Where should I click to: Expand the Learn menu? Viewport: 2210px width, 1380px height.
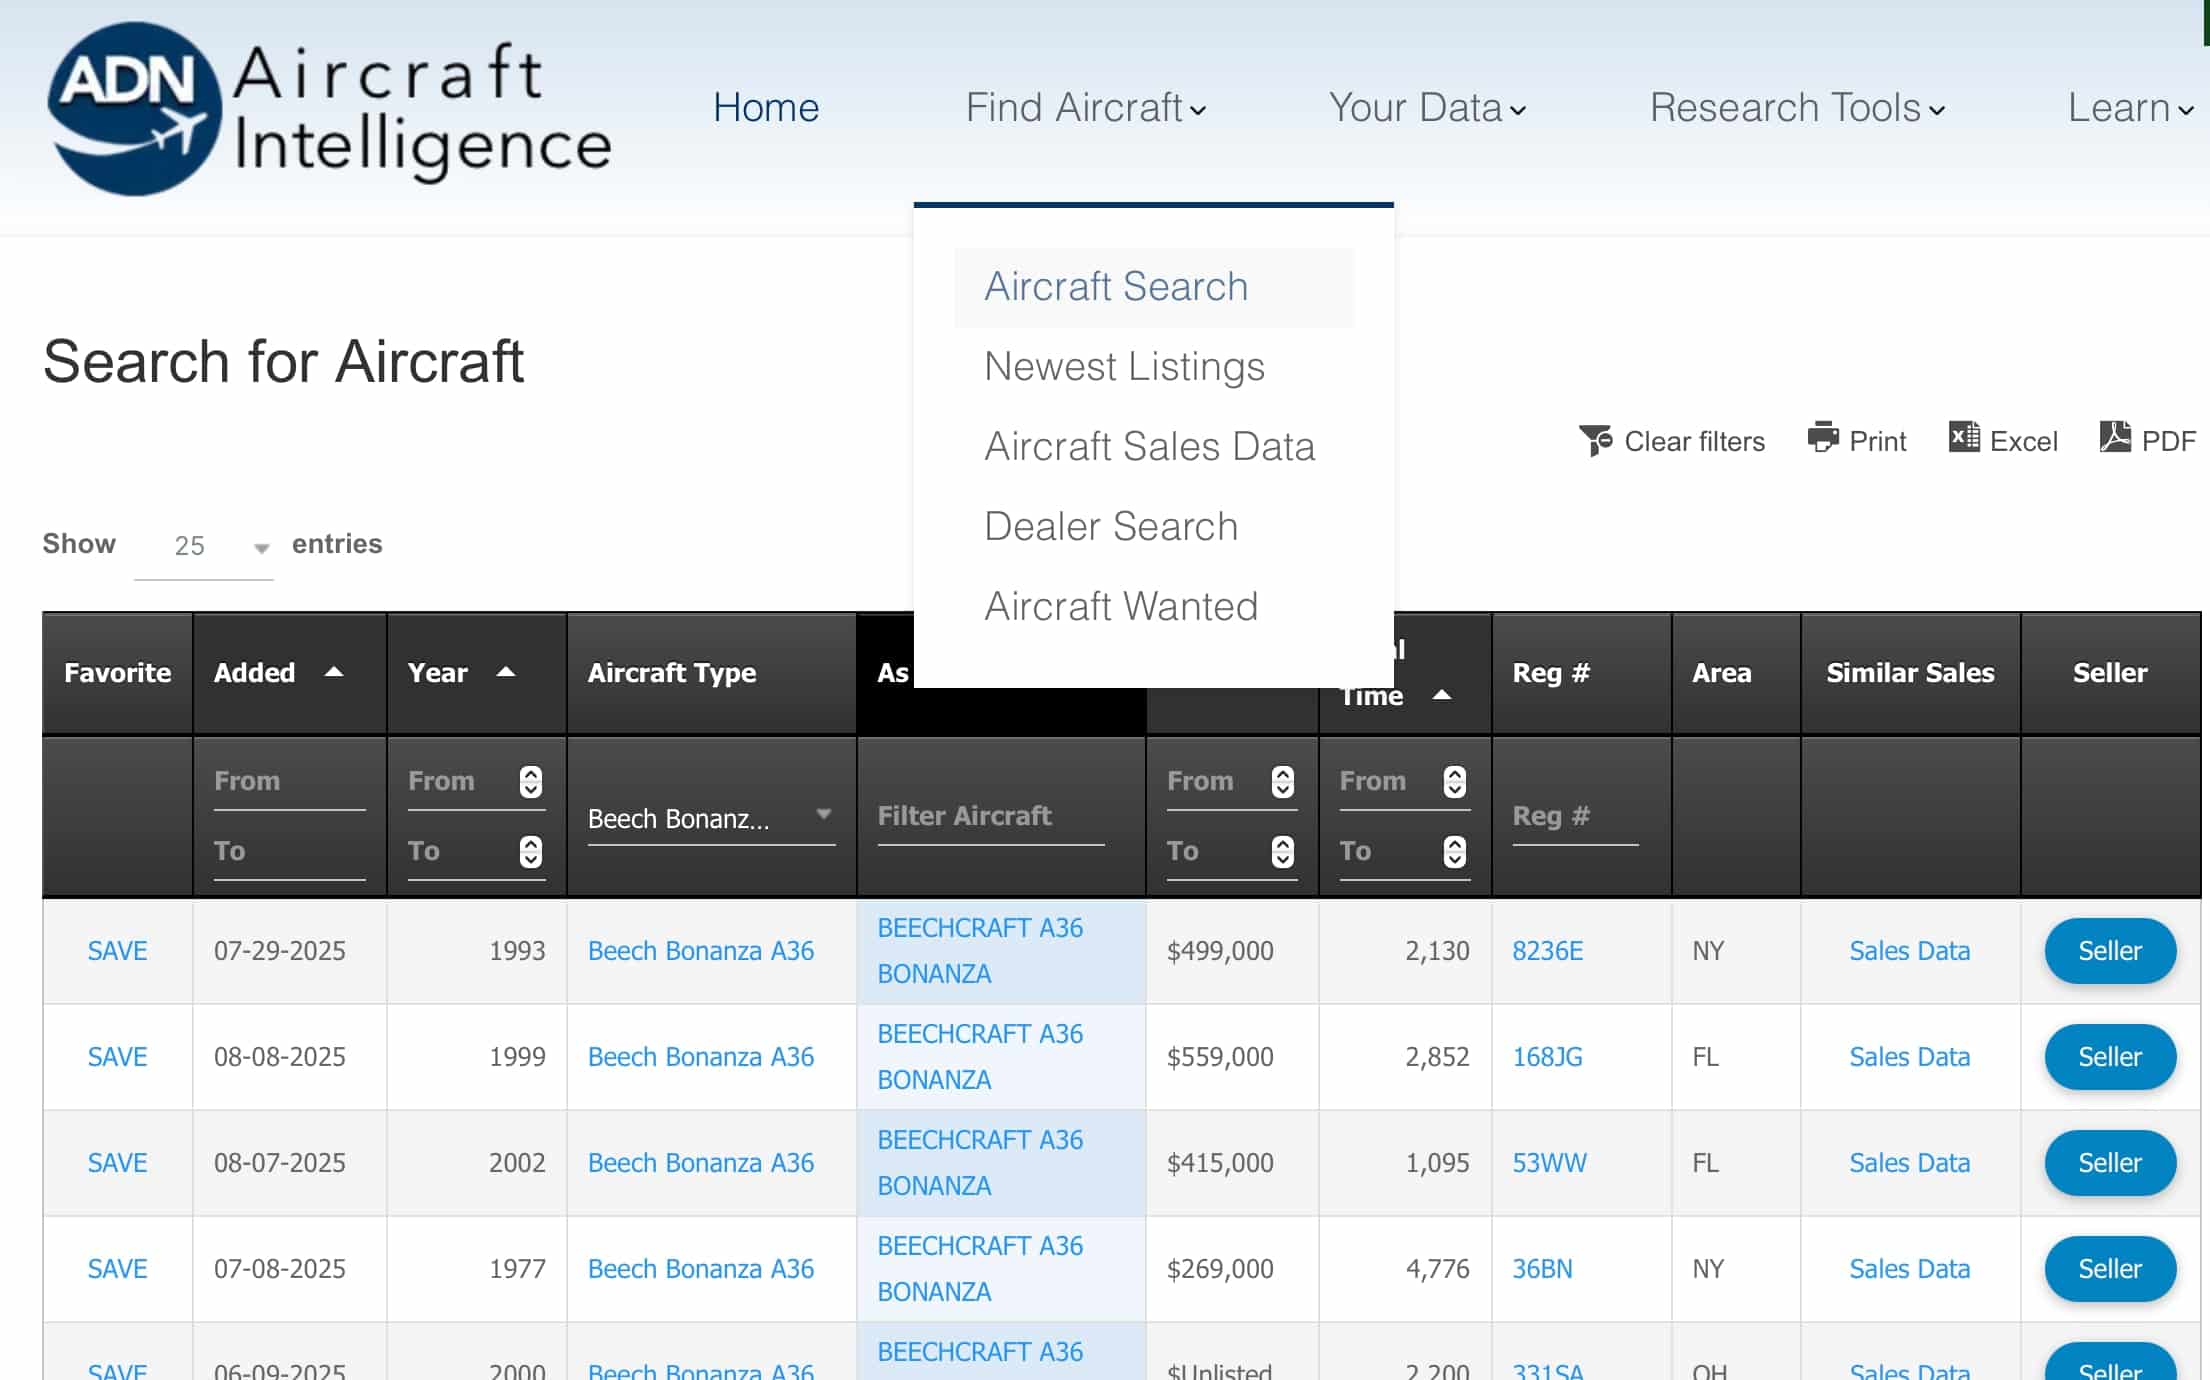click(2130, 108)
